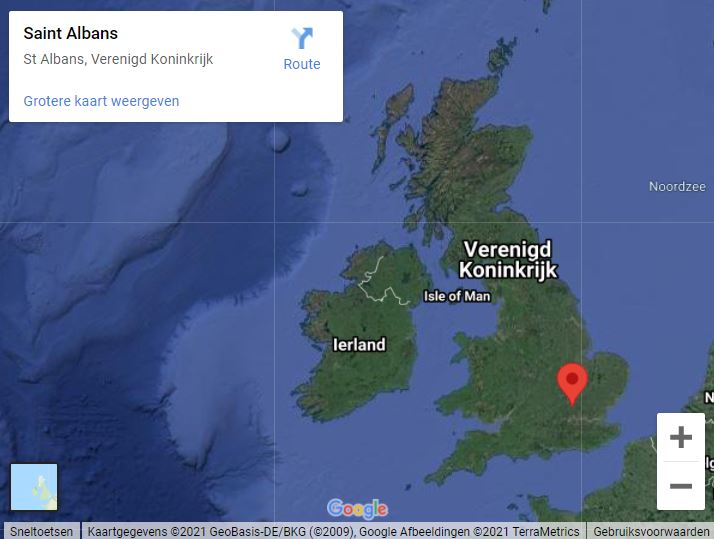The image size is (714, 539).
Task: Switch map type via layer thumbnail
Action: pos(34,487)
